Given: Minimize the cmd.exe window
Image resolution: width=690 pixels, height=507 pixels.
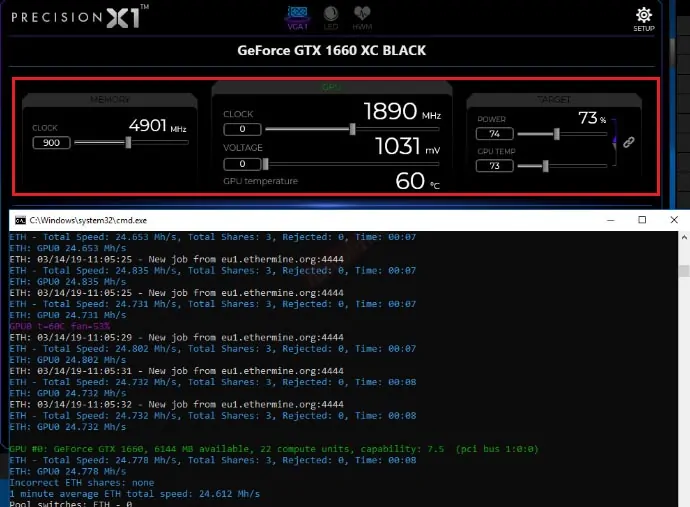Looking at the screenshot, I should (610, 220).
